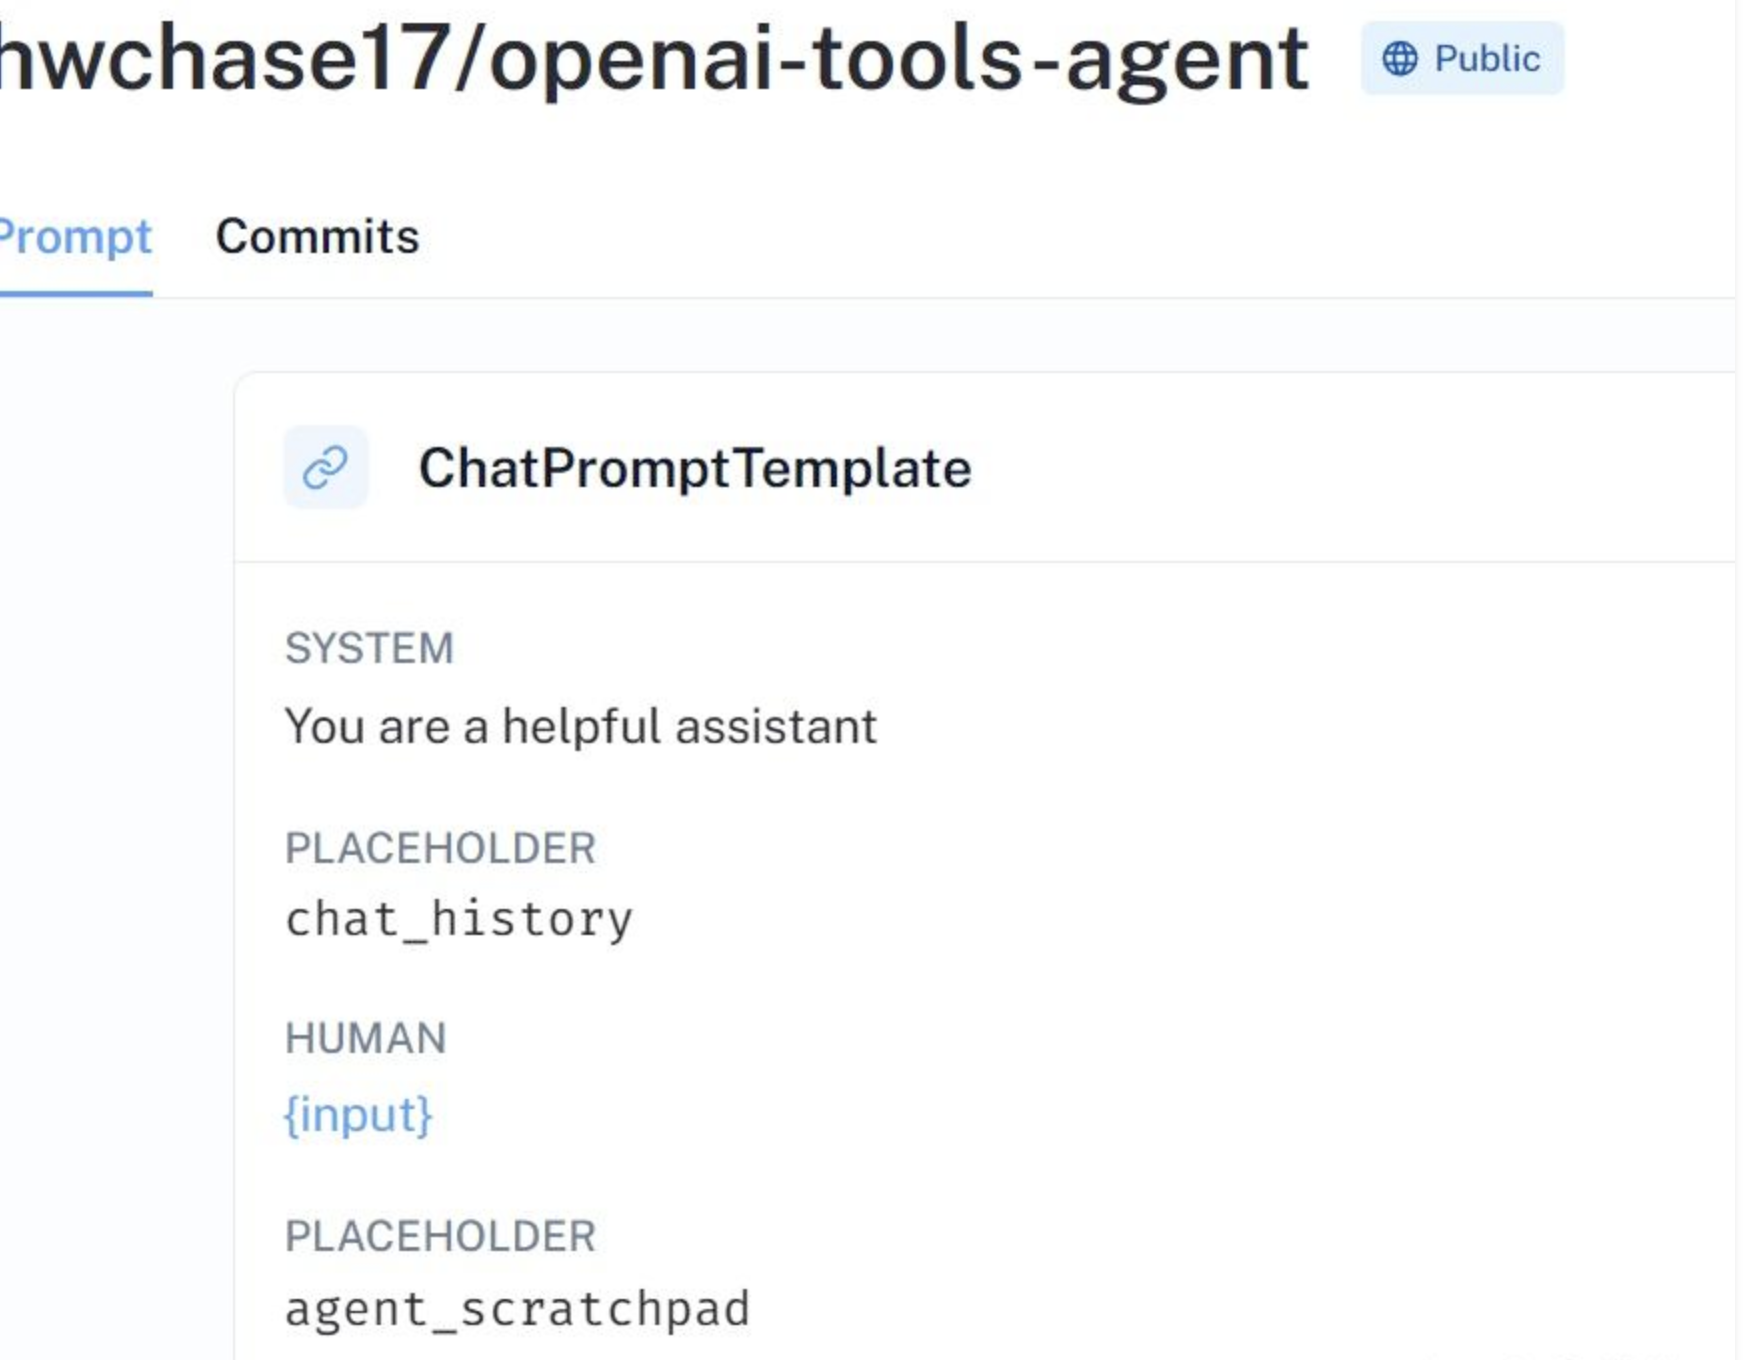This screenshot has width=1744, height=1360.
Task: Select the chat_history placeholder variable
Action: tap(459, 919)
